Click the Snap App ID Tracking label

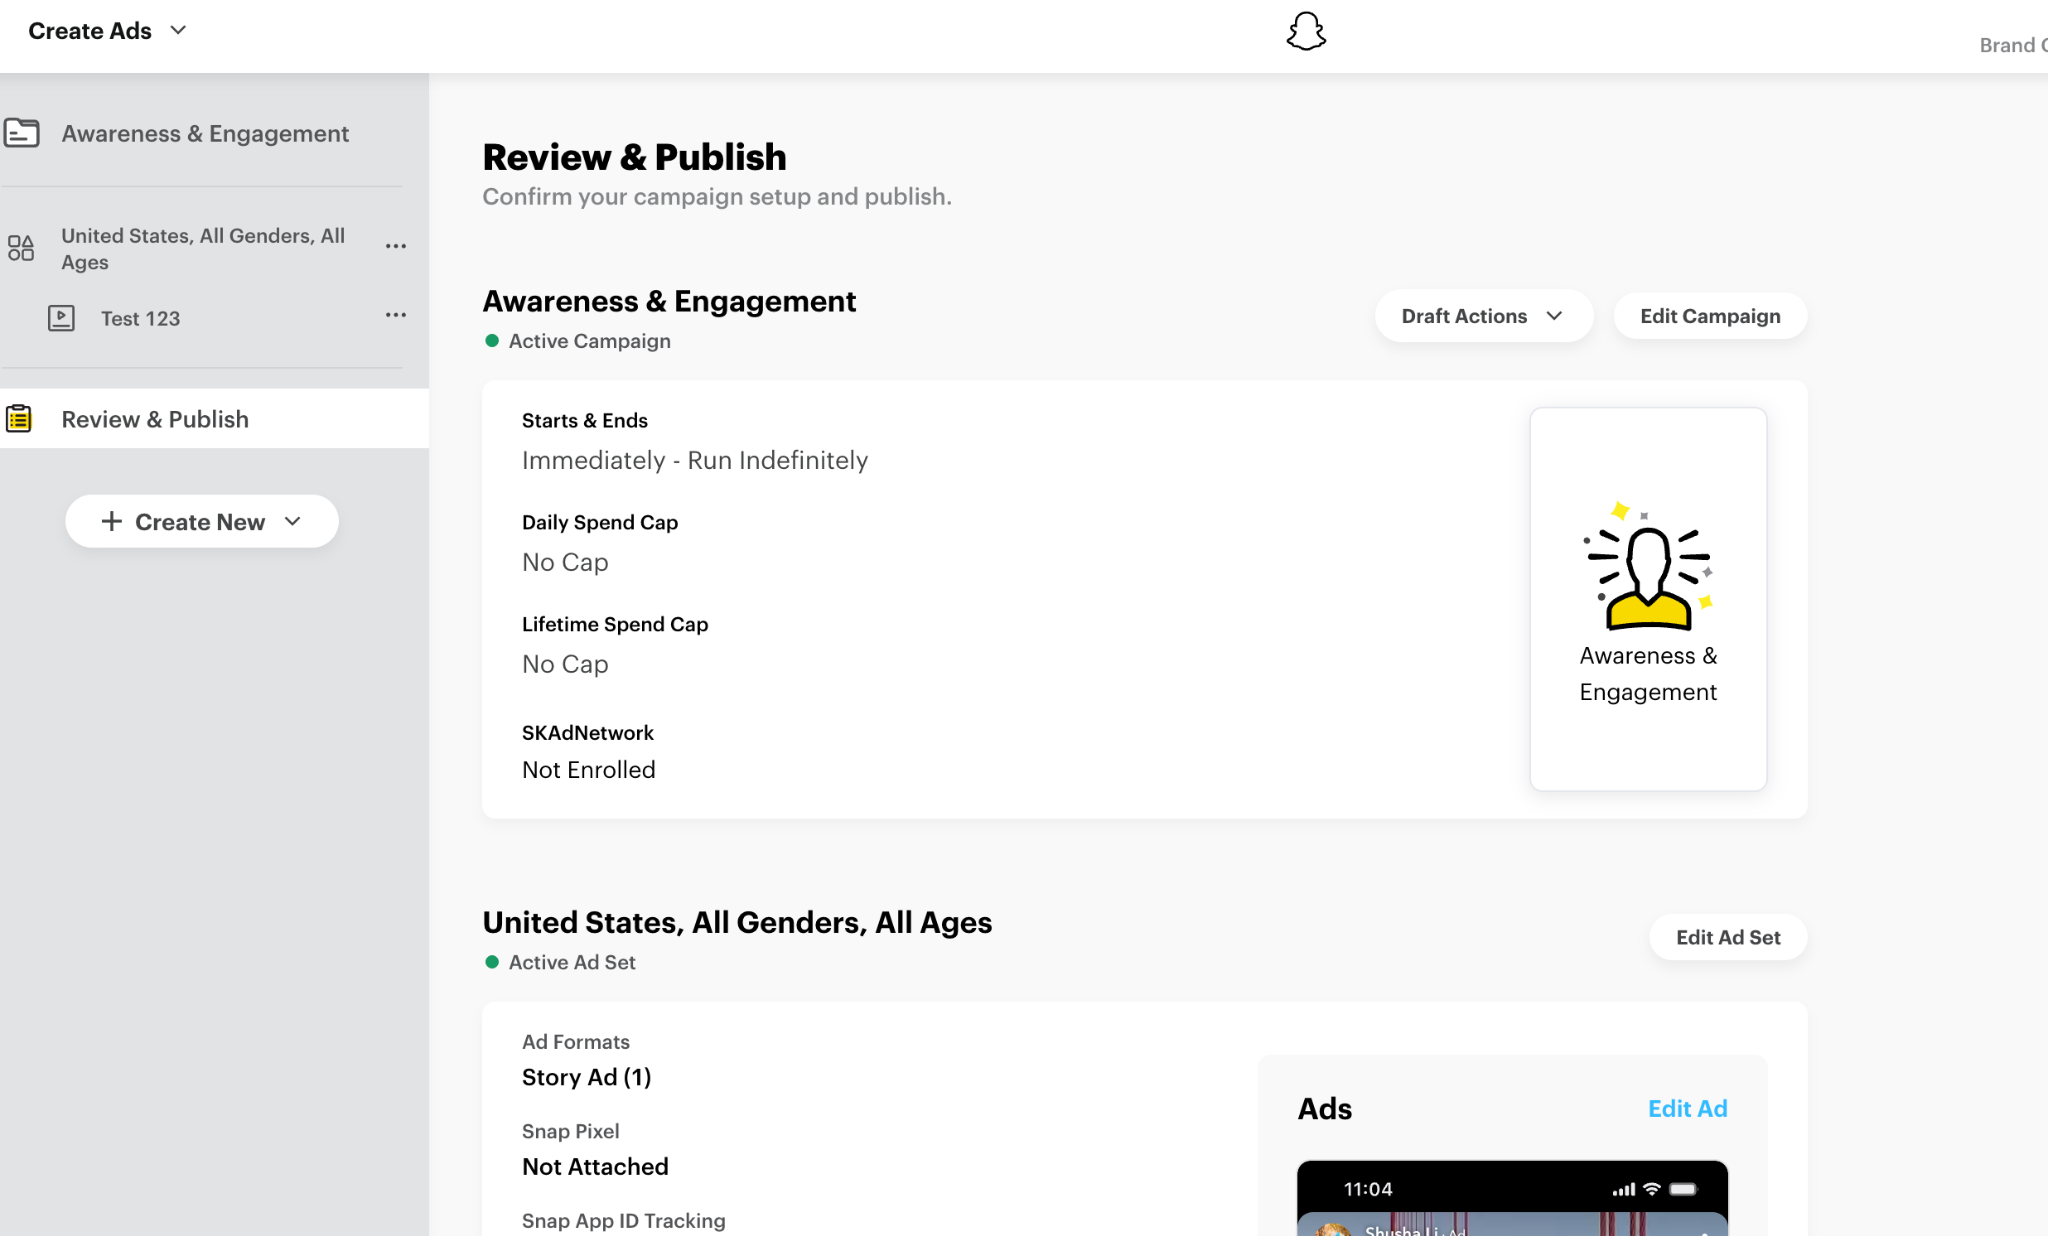(x=624, y=1220)
